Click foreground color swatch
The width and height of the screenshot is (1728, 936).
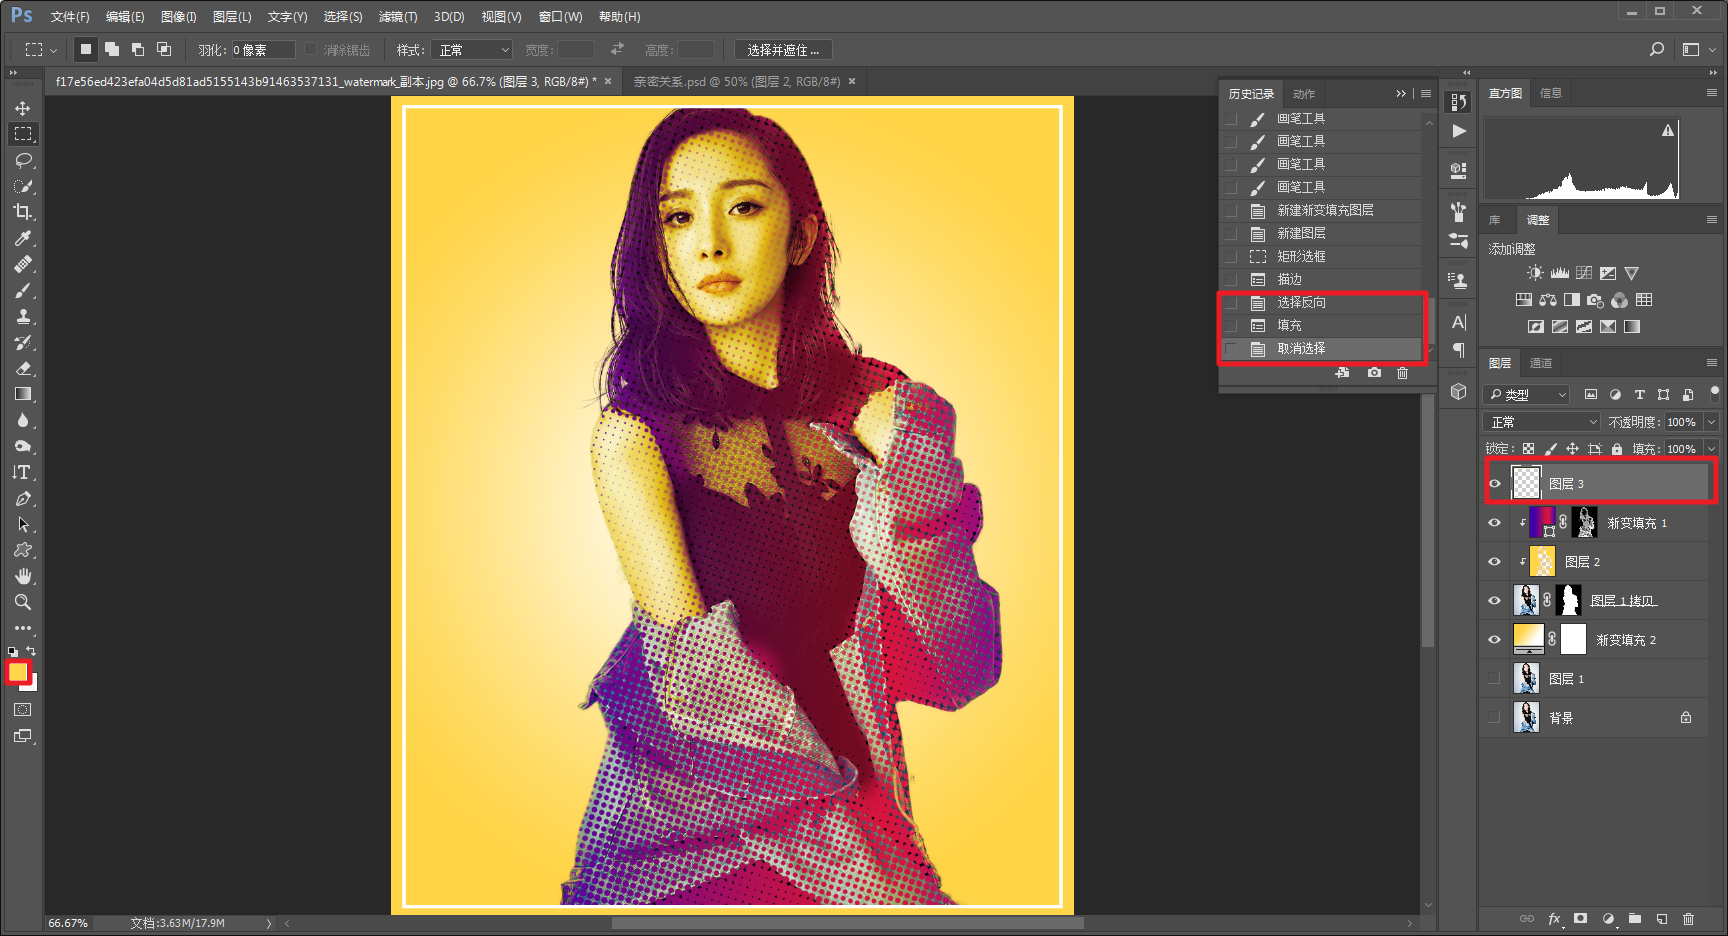(x=18, y=672)
